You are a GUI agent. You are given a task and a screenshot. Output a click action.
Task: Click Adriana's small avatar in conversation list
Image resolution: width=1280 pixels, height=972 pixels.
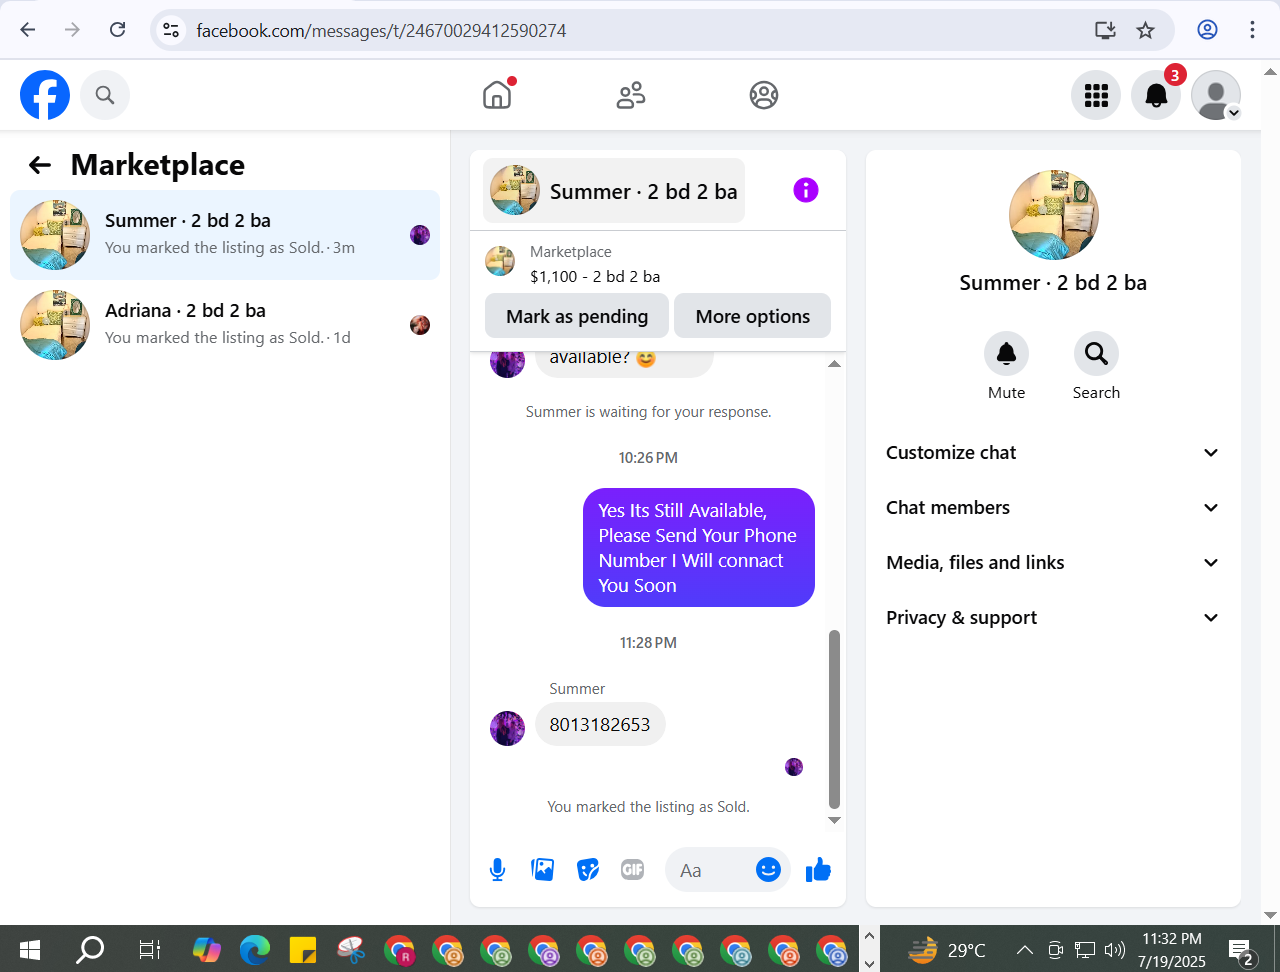420,325
